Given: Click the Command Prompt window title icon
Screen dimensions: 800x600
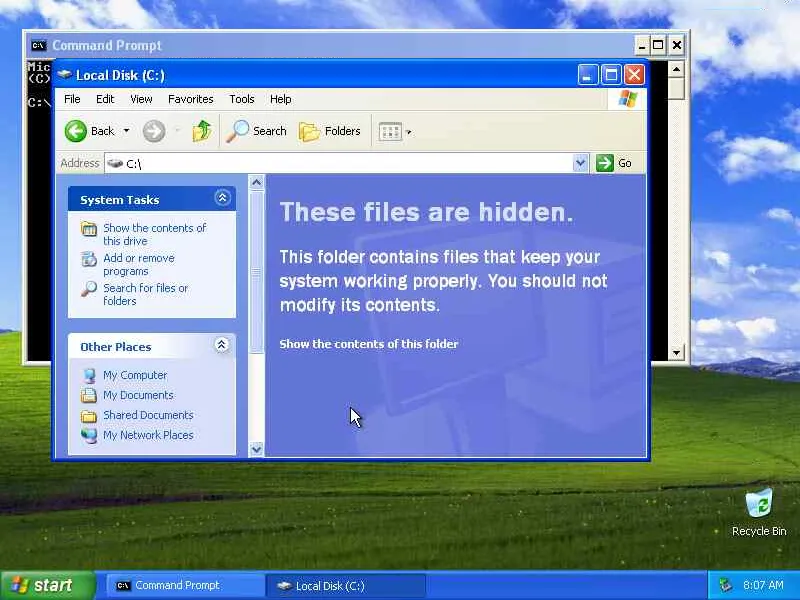Looking at the screenshot, I should (39, 45).
